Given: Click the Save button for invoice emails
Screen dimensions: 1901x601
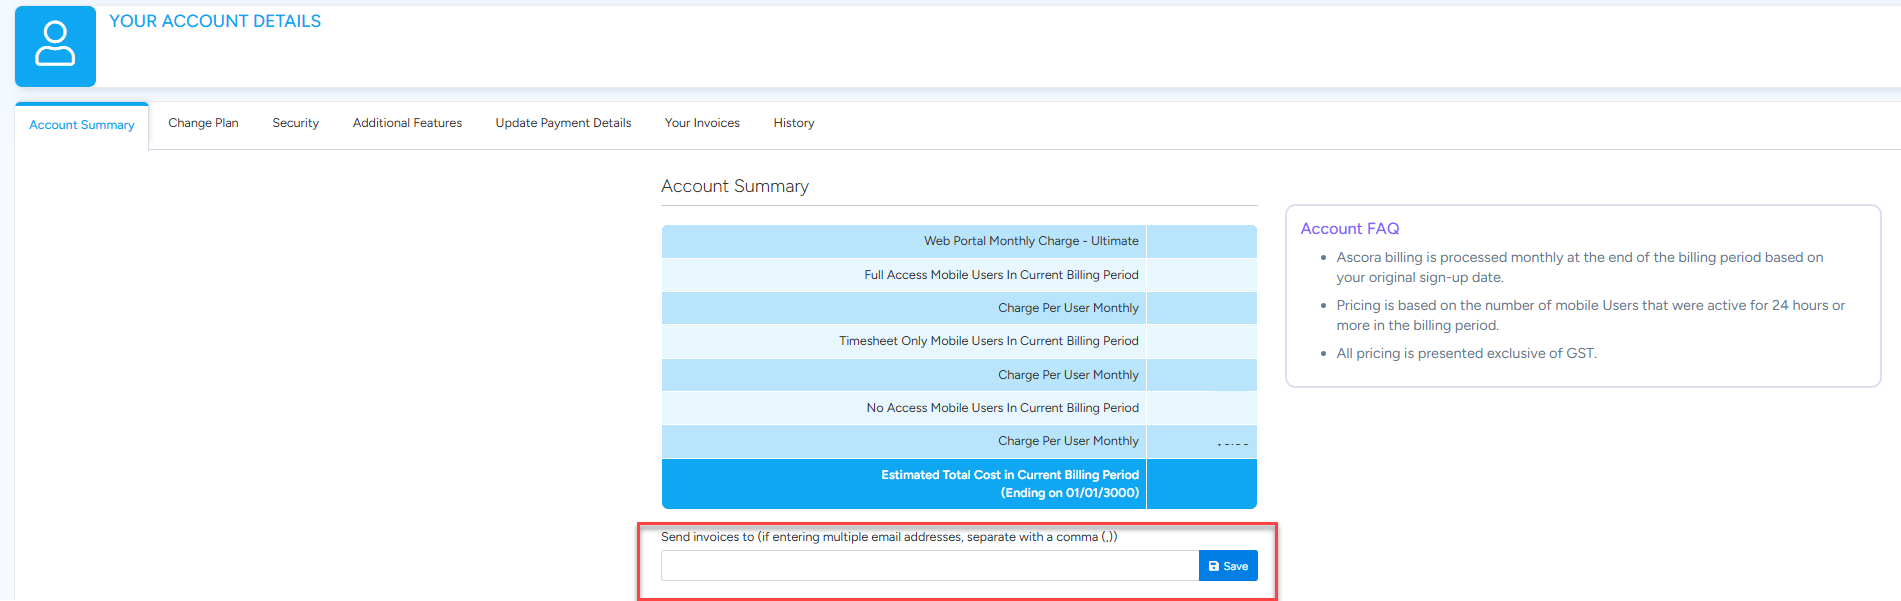Looking at the screenshot, I should point(1228,566).
